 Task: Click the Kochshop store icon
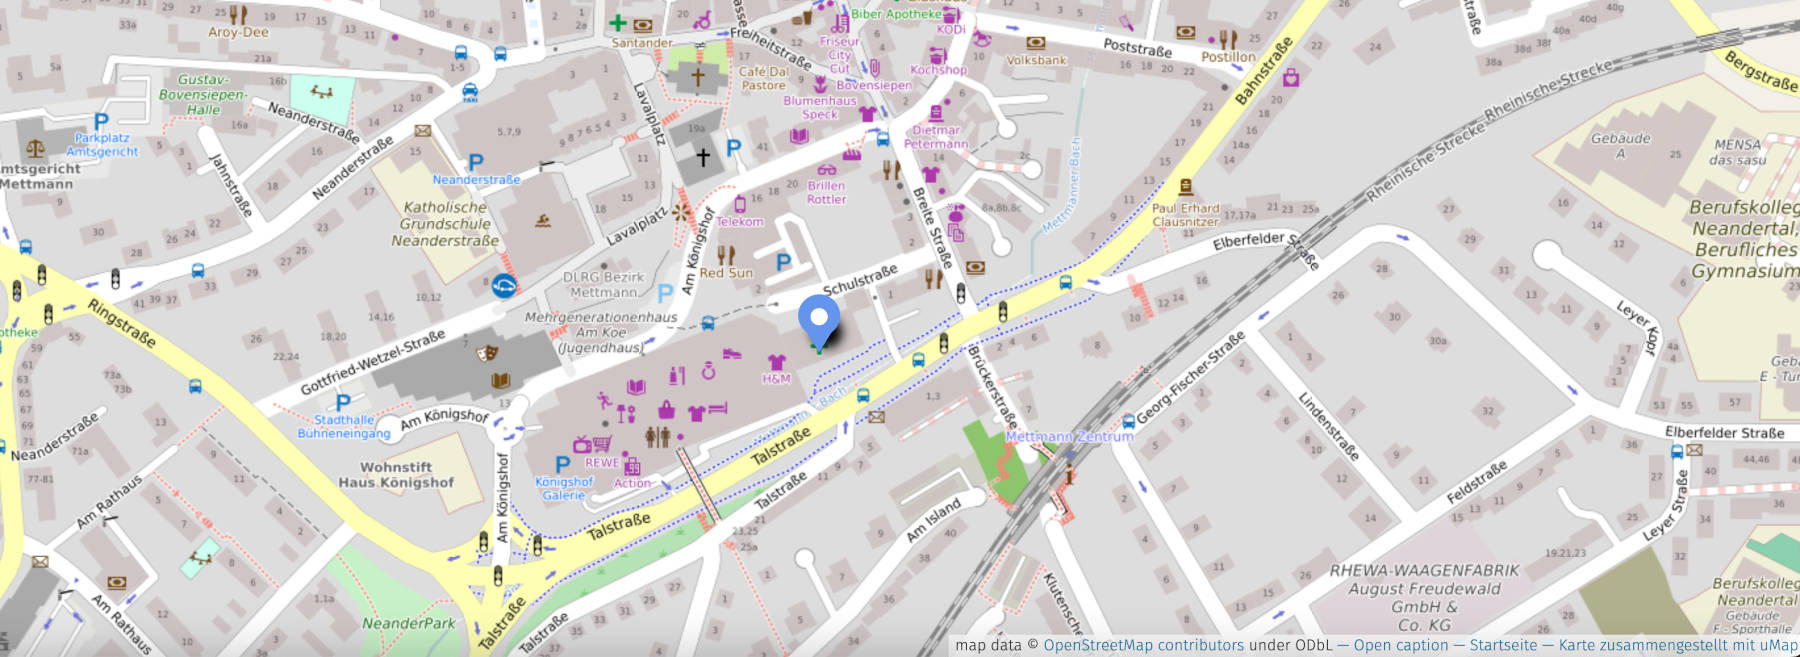pos(938,56)
